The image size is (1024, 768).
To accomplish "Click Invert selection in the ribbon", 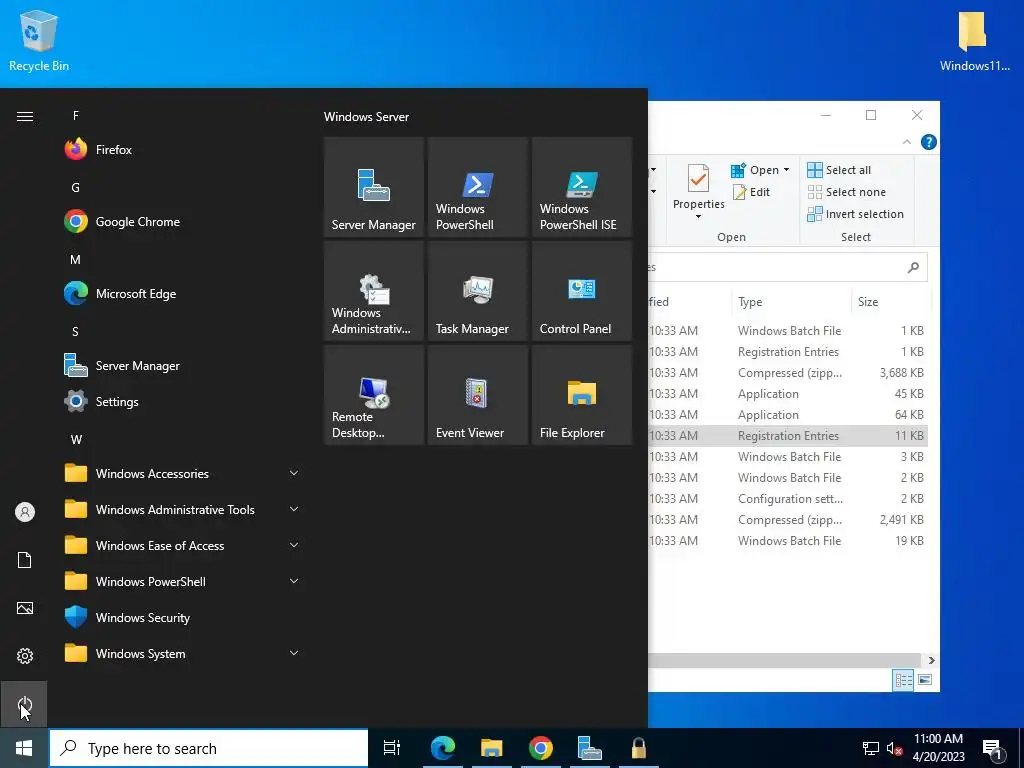I will click(x=856, y=214).
